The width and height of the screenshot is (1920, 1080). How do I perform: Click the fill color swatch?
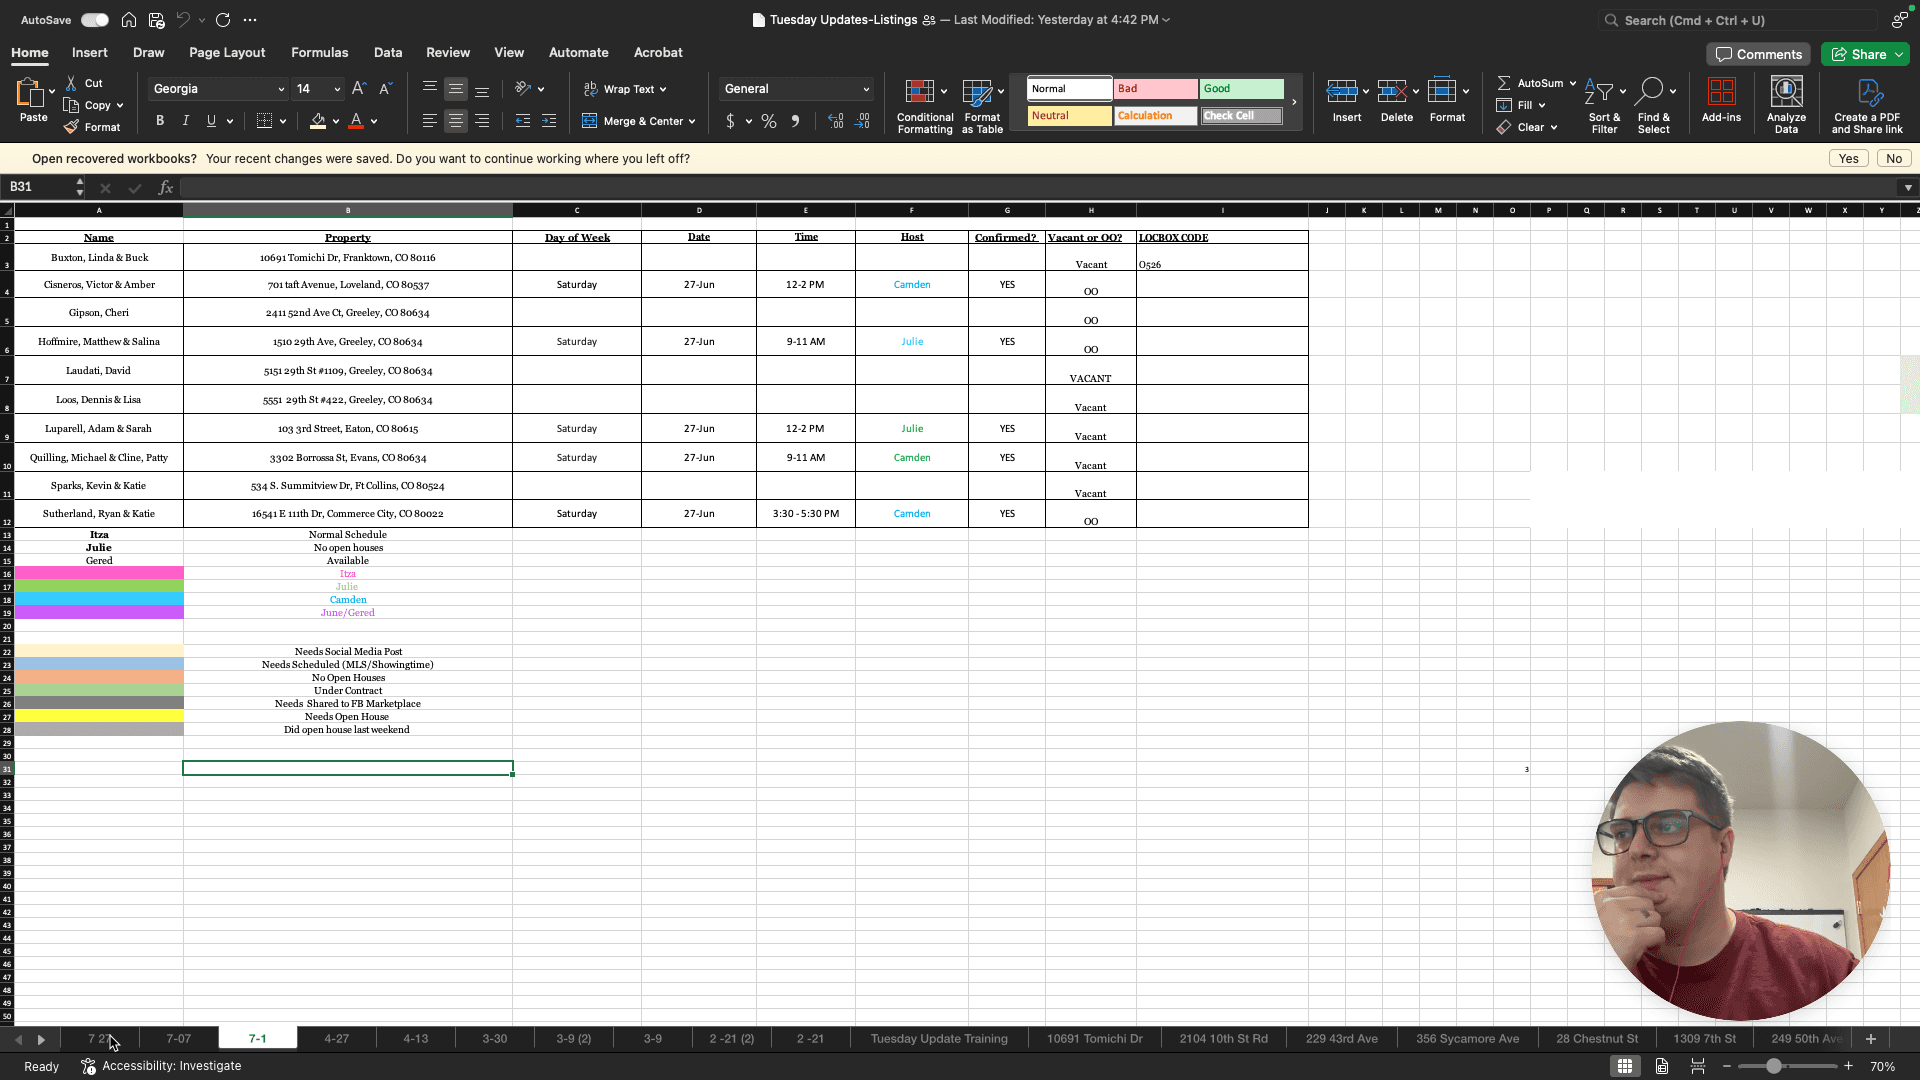coord(318,121)
